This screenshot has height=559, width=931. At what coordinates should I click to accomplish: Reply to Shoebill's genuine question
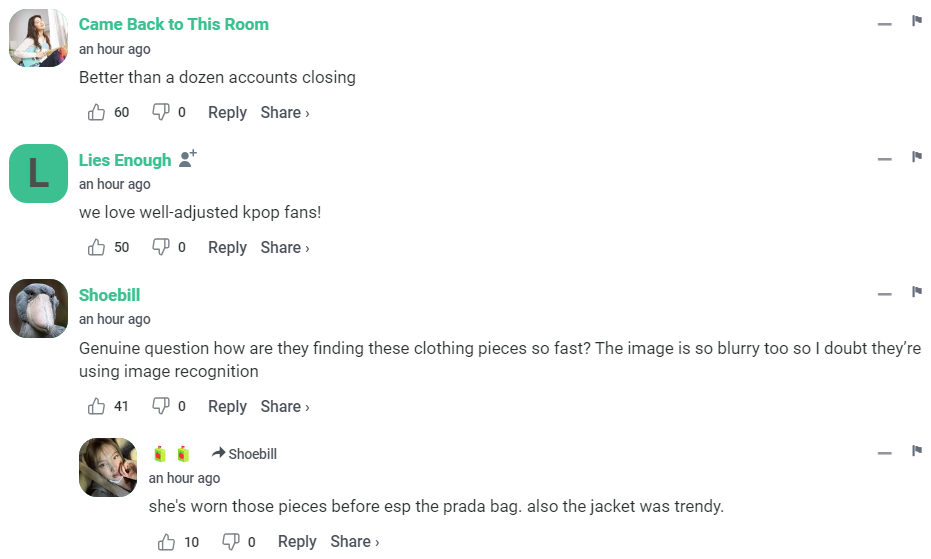pyautogui.click(x=227, y=406)
